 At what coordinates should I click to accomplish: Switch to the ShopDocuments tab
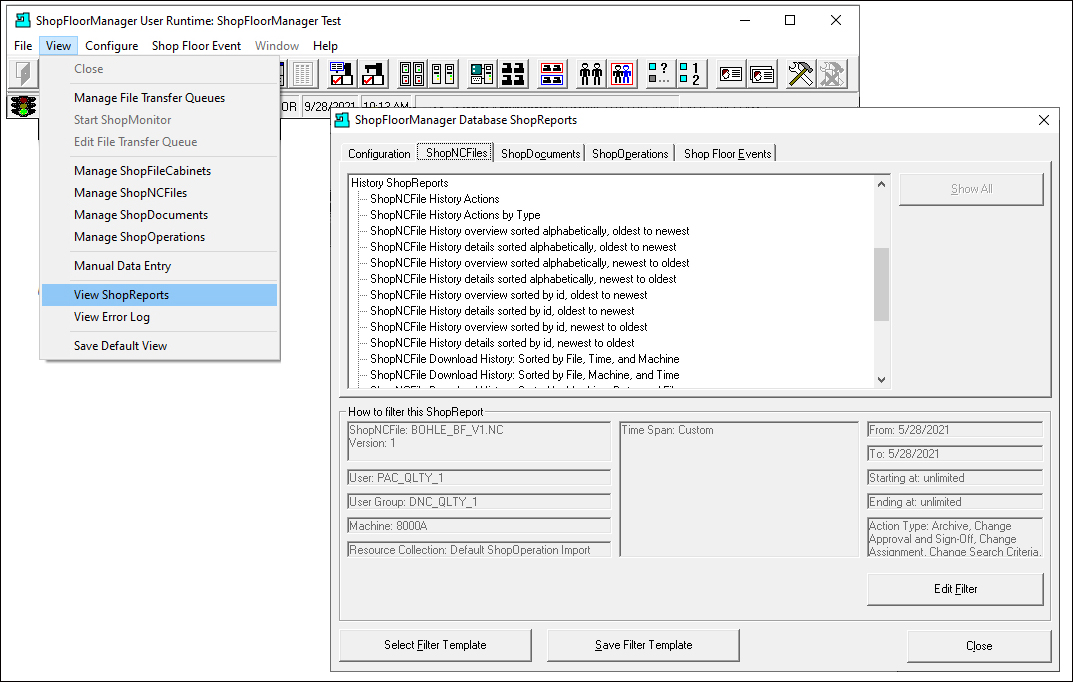(x=541, y=154)
